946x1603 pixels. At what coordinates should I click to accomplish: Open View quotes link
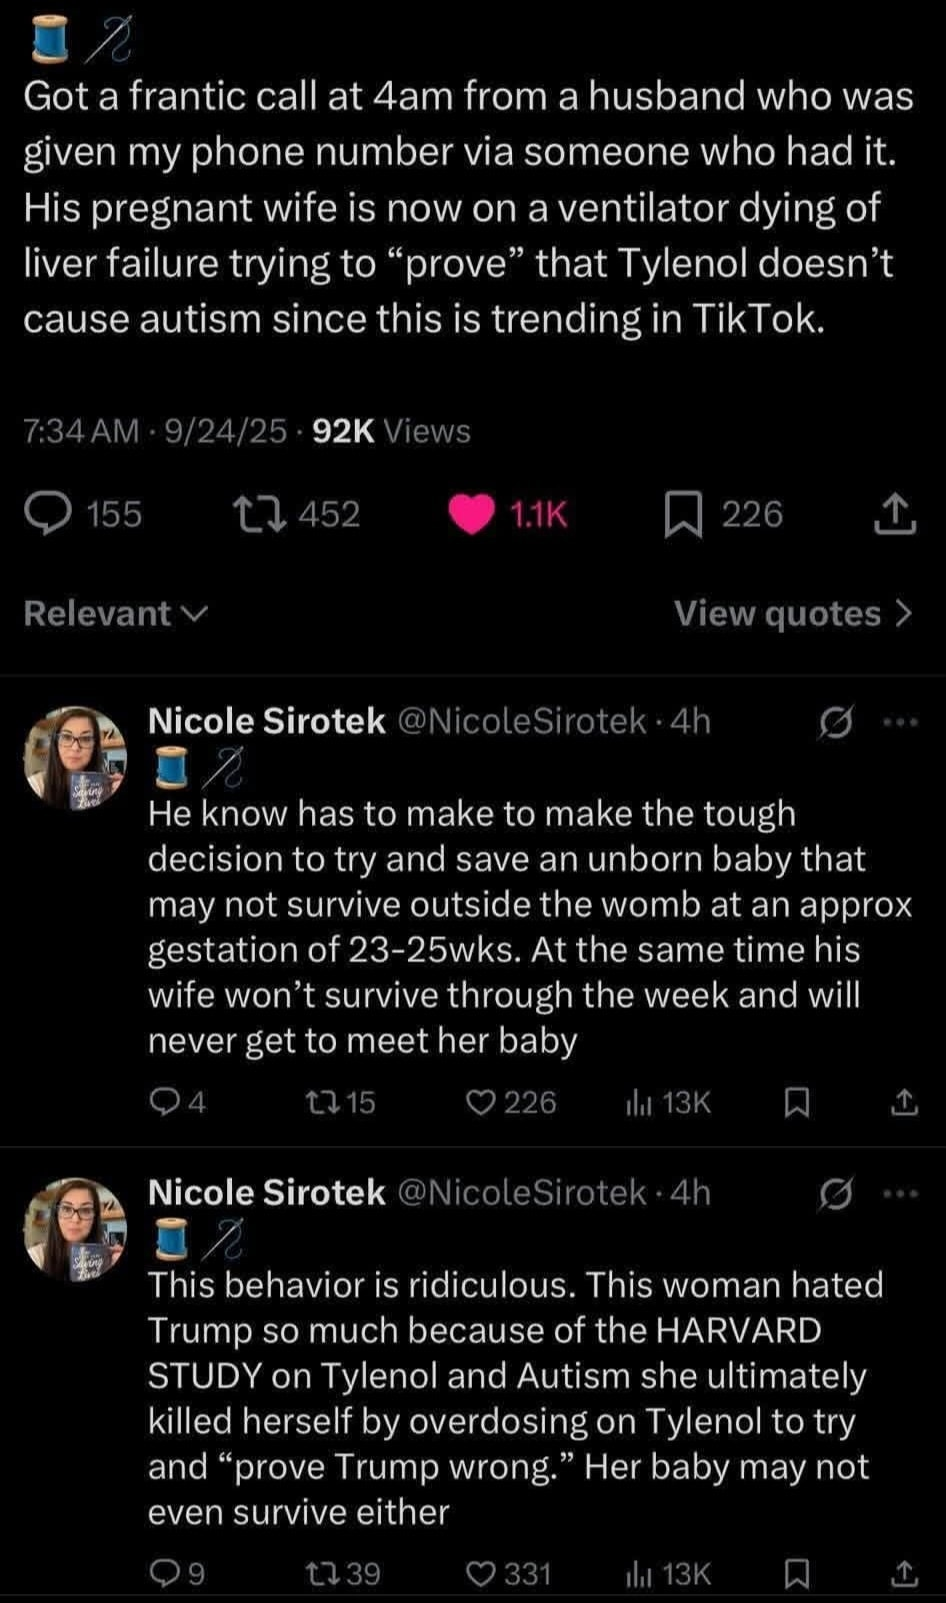(792, 613)
